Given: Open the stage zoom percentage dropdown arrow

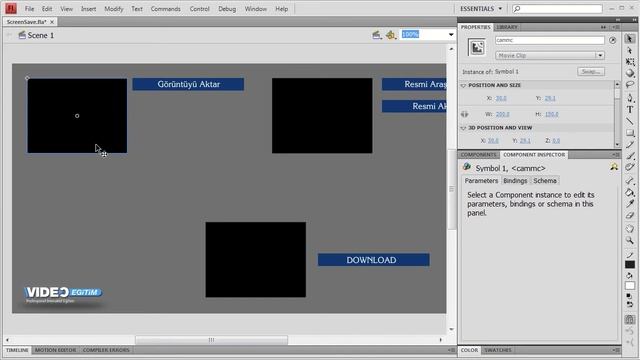Looking at the screenshot, I should [x=451, y=35].
